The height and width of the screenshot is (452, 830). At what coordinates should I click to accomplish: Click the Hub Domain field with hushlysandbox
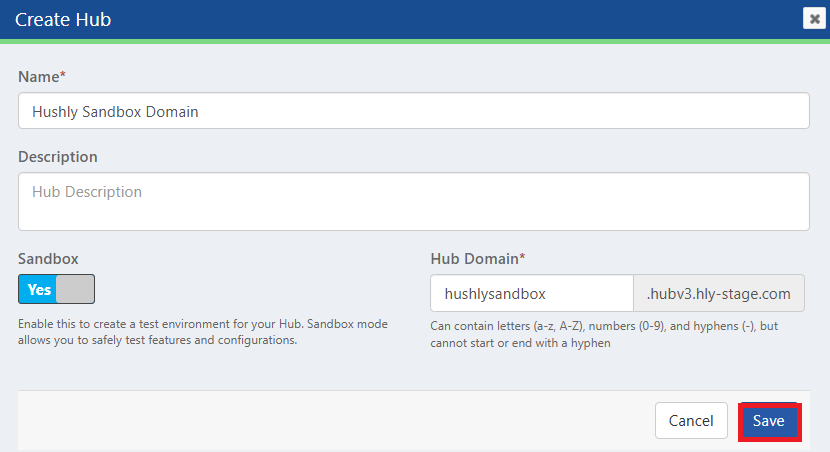tap(531, 293)
